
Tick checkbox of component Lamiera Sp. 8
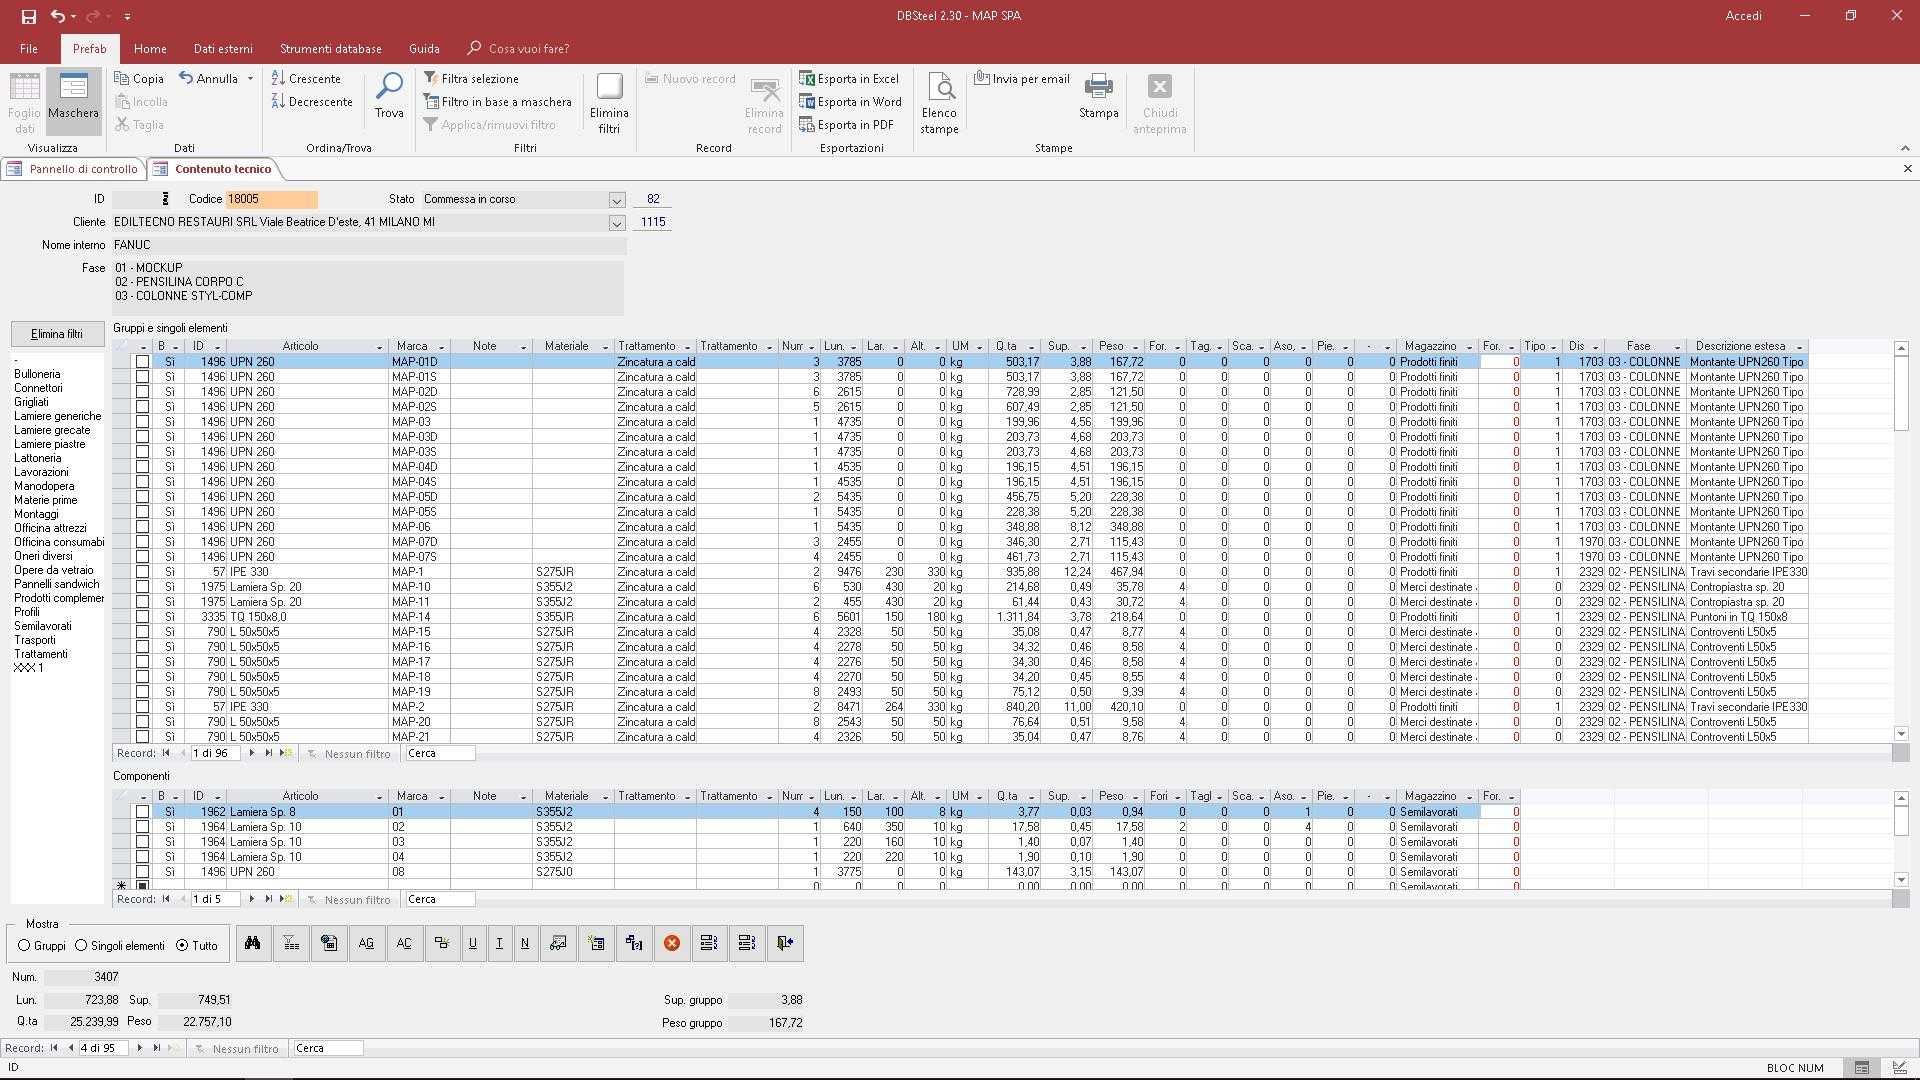pos(142,812)
